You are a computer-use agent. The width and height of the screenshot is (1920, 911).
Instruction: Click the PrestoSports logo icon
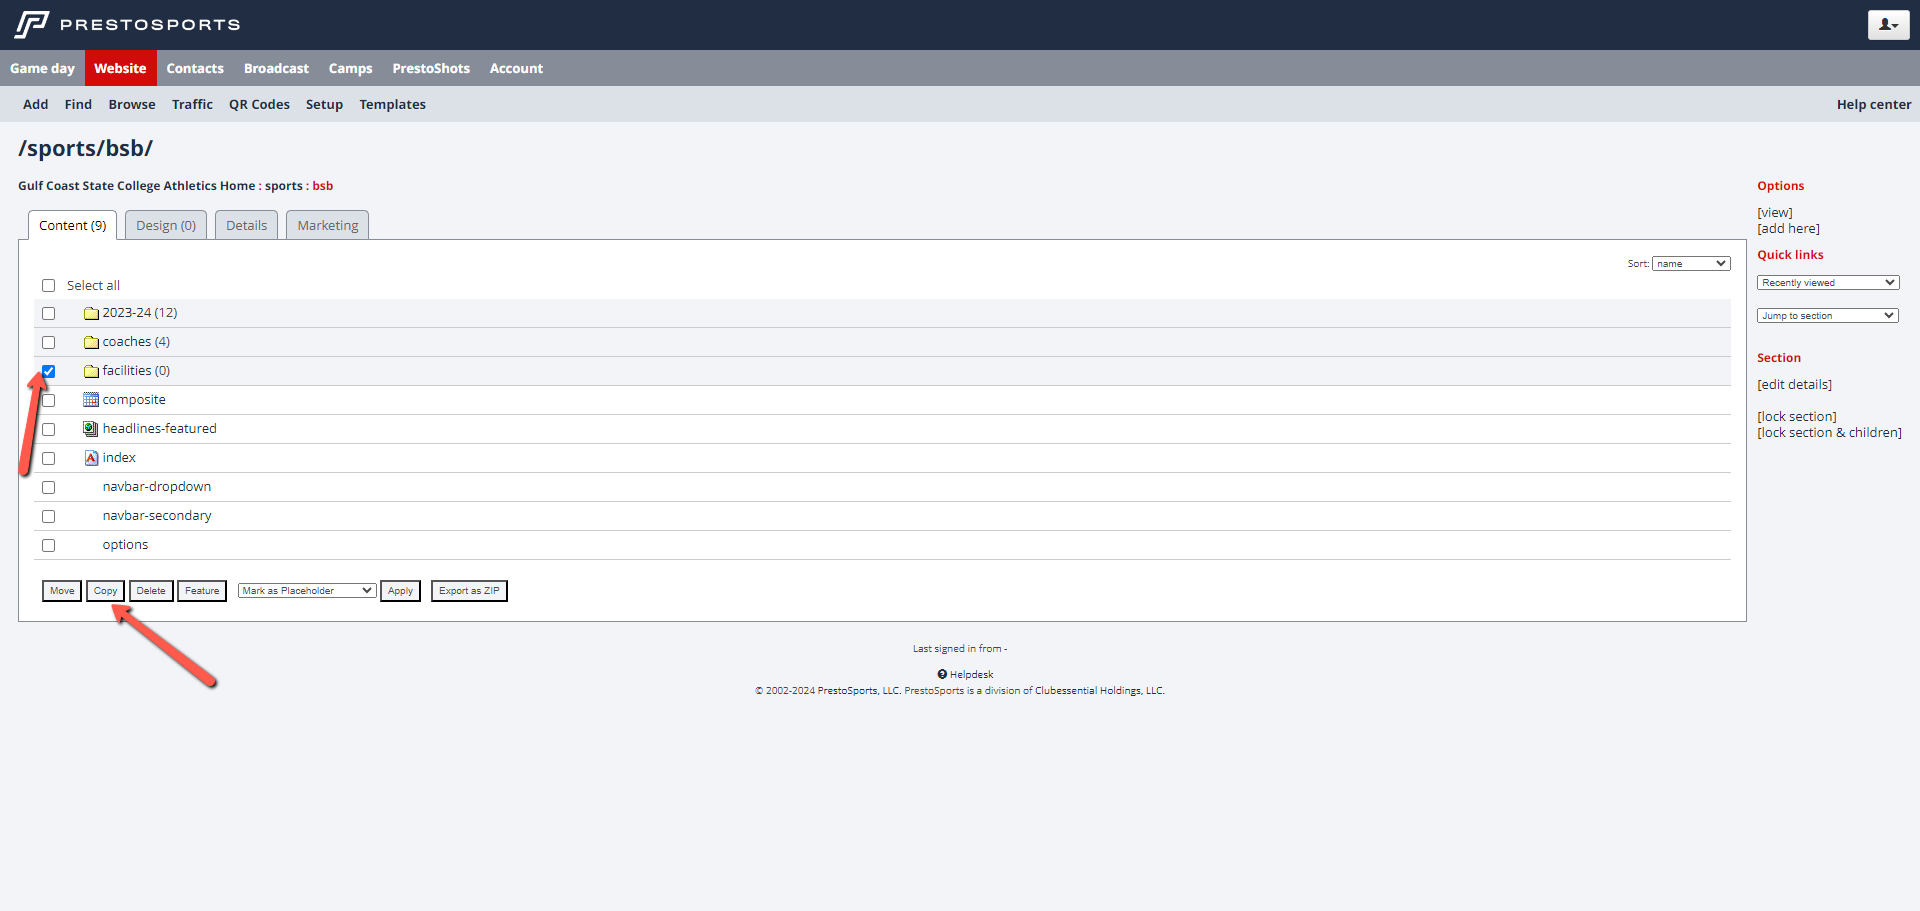pos(32,24)
